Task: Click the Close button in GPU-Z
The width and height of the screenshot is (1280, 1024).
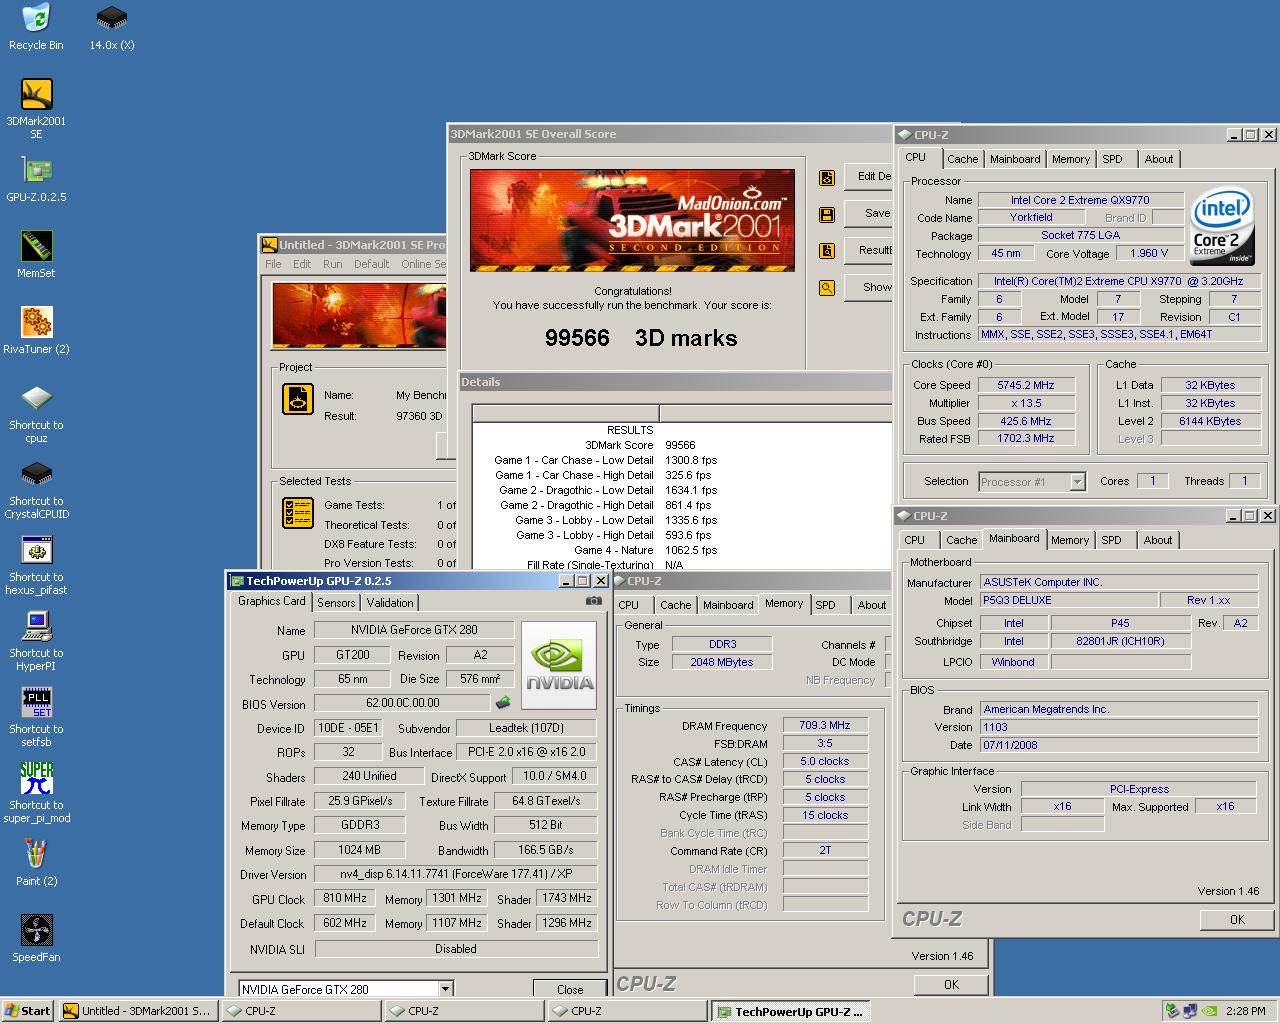Action: click(x=570, y=989)
